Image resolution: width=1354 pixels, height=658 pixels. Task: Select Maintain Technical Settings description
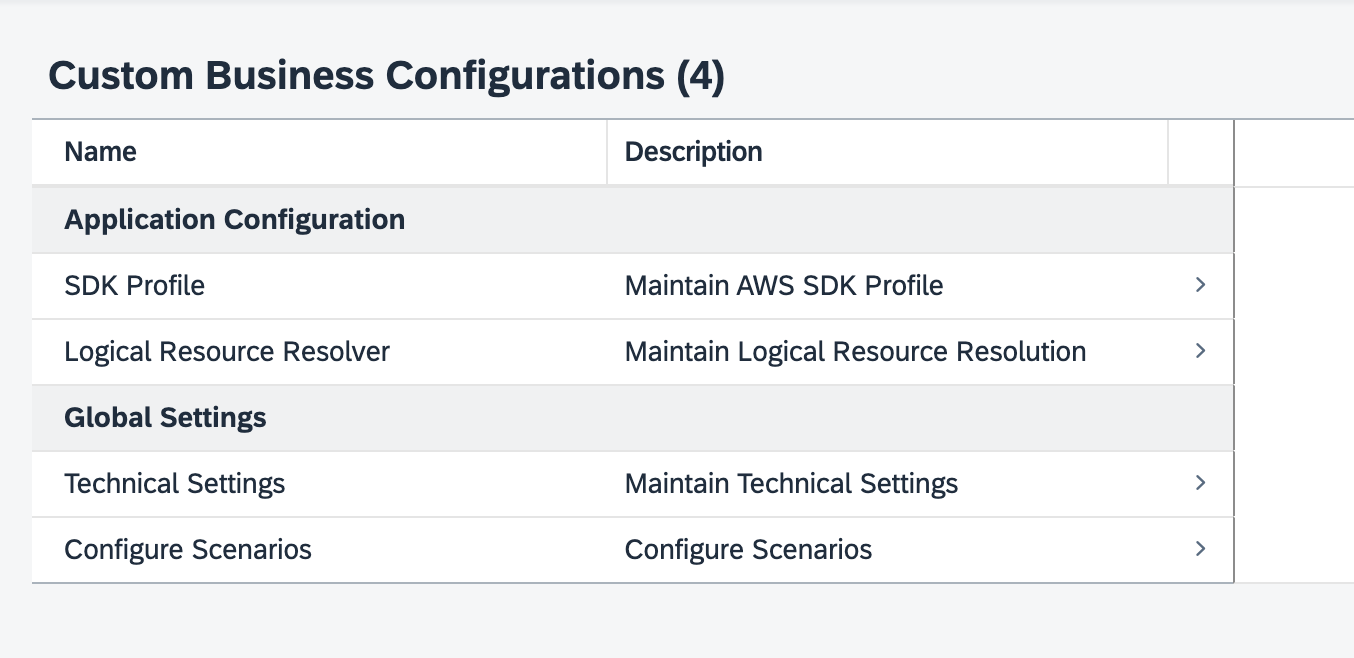(x=791, y=483)
